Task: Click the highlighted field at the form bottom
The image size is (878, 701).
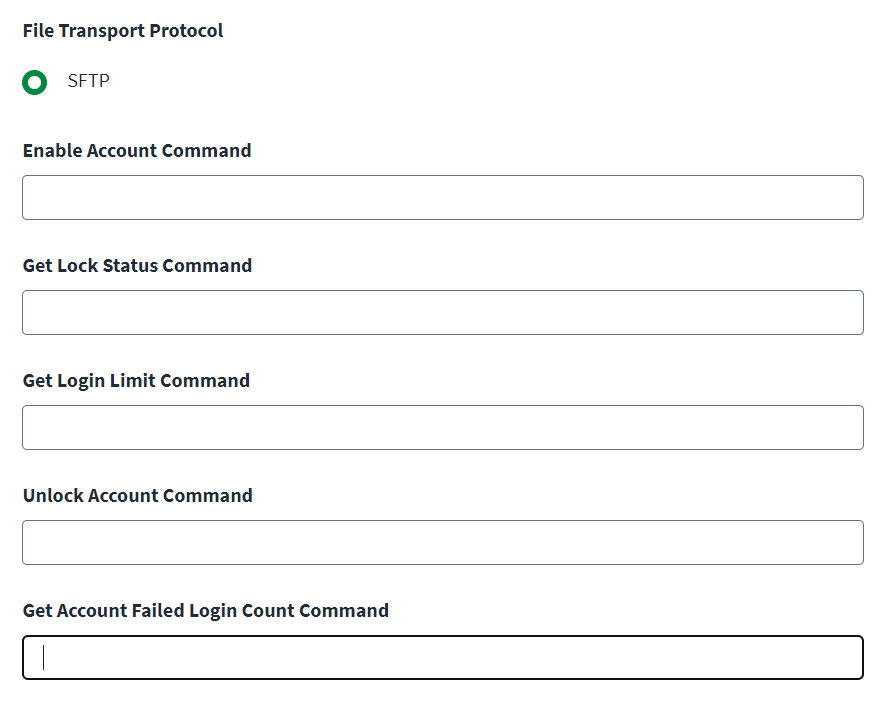Action: pos(443,657)
